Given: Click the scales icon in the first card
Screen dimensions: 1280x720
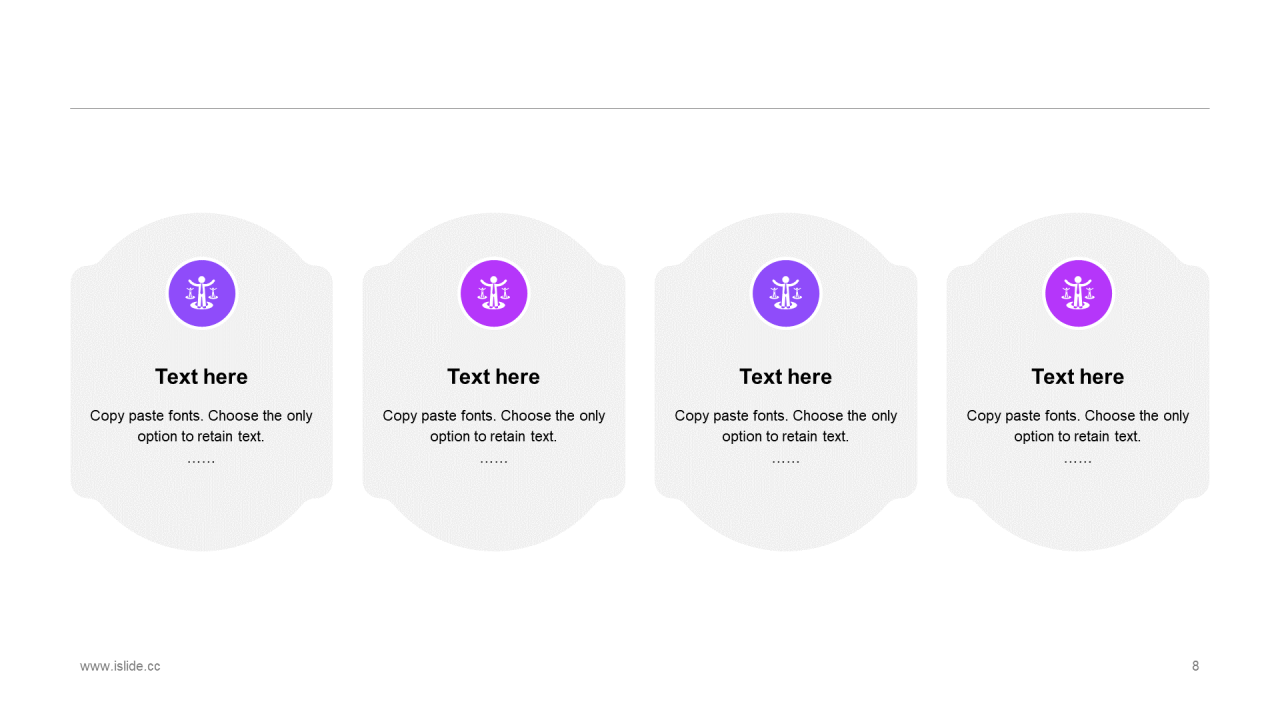Looking at the screenshot, I should point(201,293).
